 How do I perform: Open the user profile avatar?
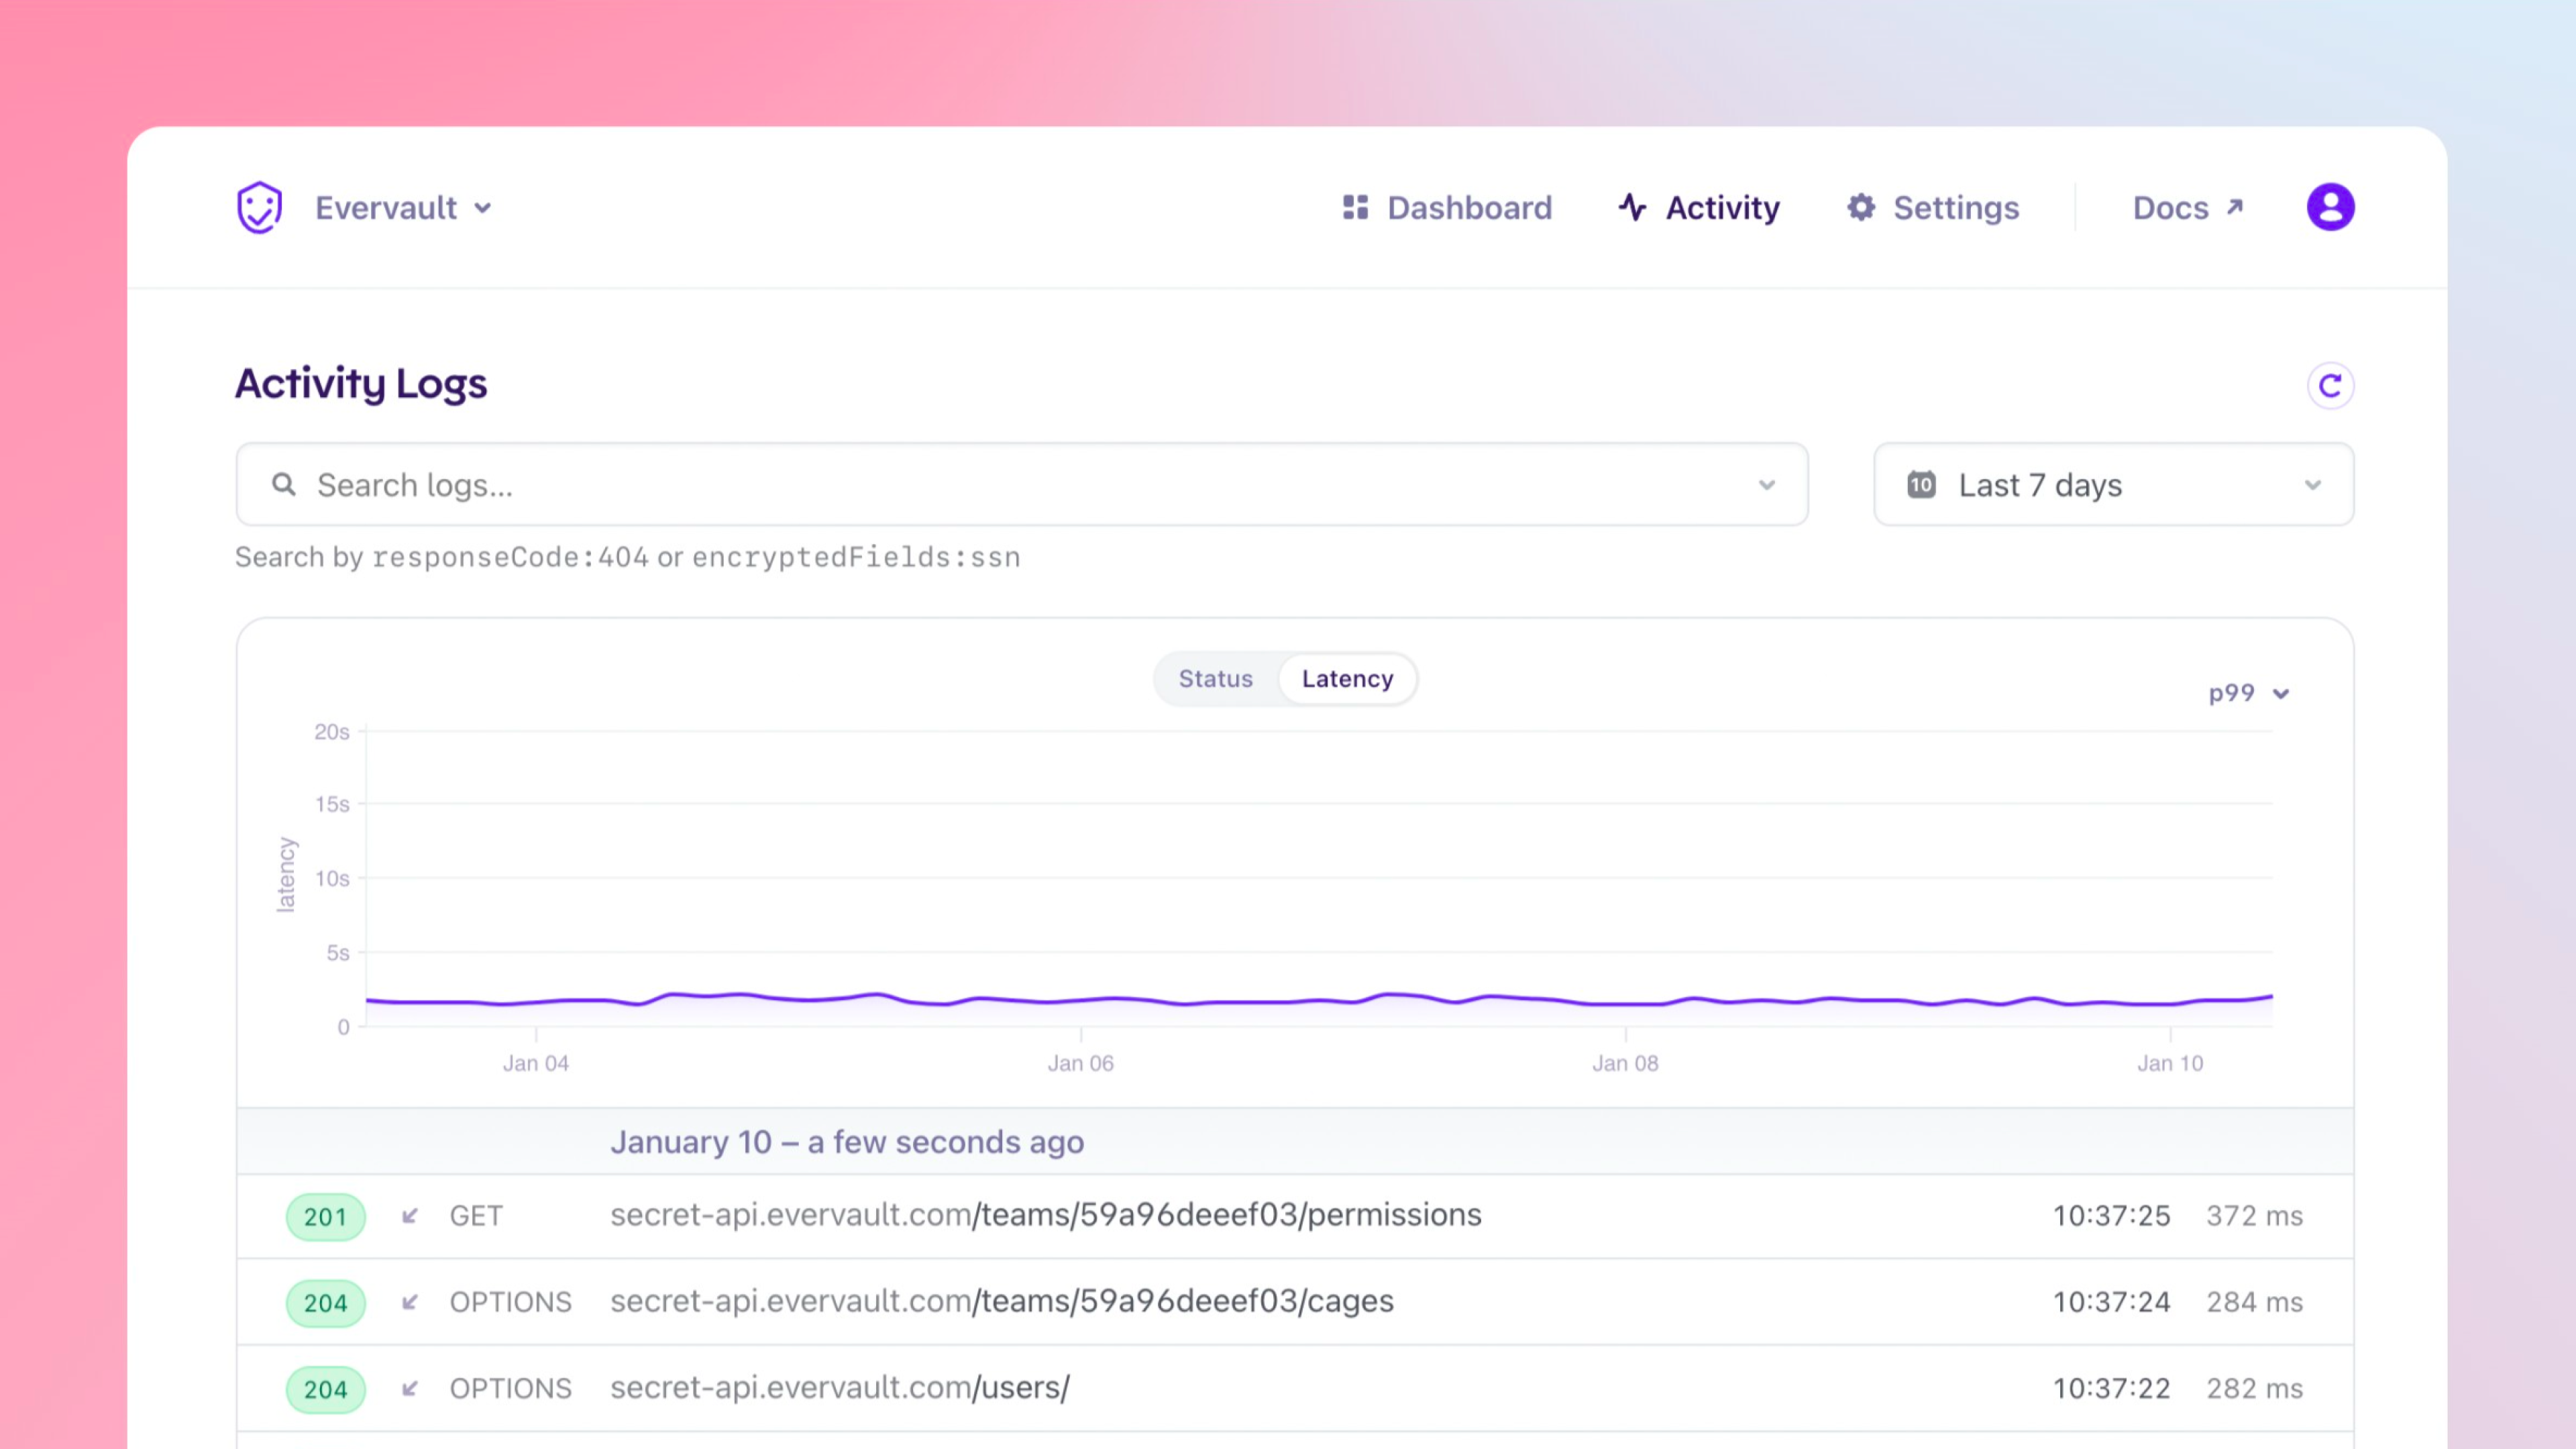tap(2330, 207)
